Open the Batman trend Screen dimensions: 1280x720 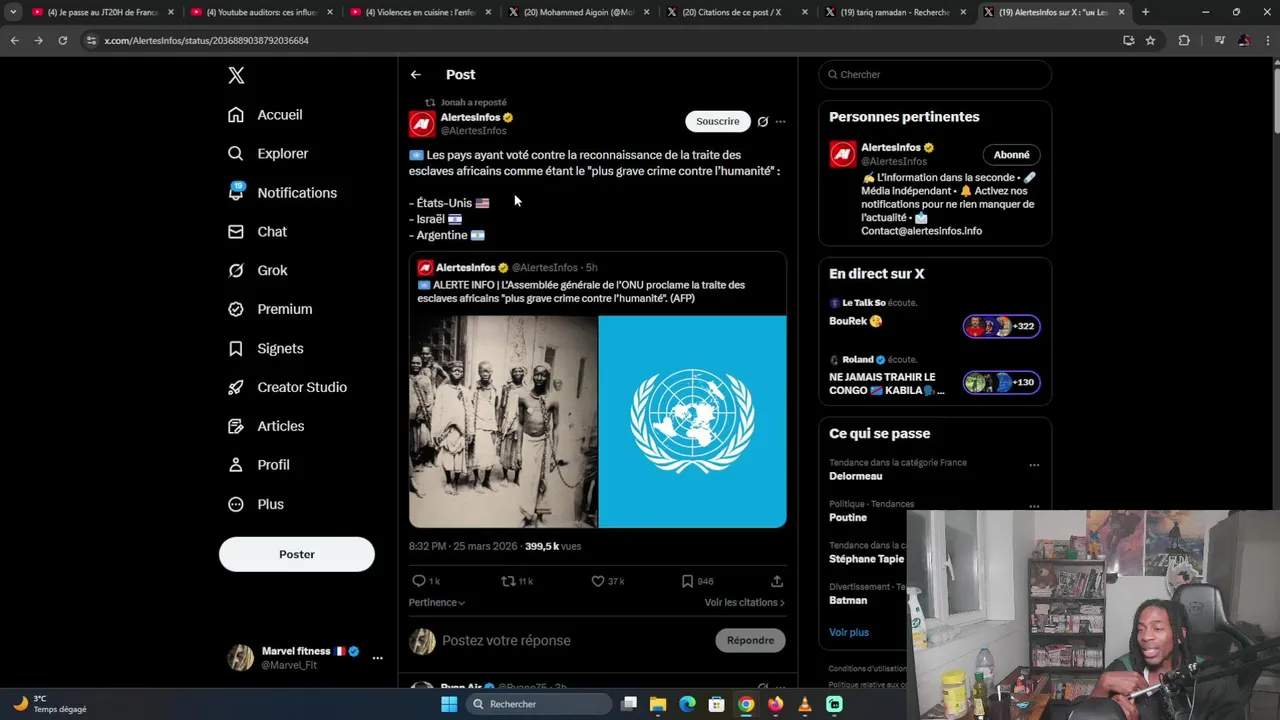pos(848,601)
